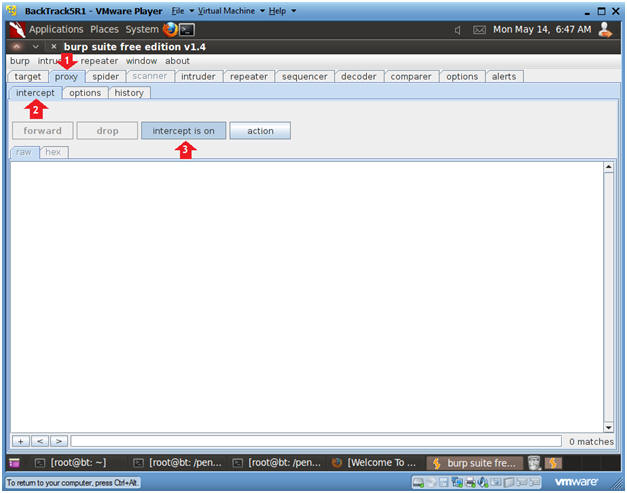Select the hex view tab
627x493 pixels.
pyautogui.click(x=53, y=152)
